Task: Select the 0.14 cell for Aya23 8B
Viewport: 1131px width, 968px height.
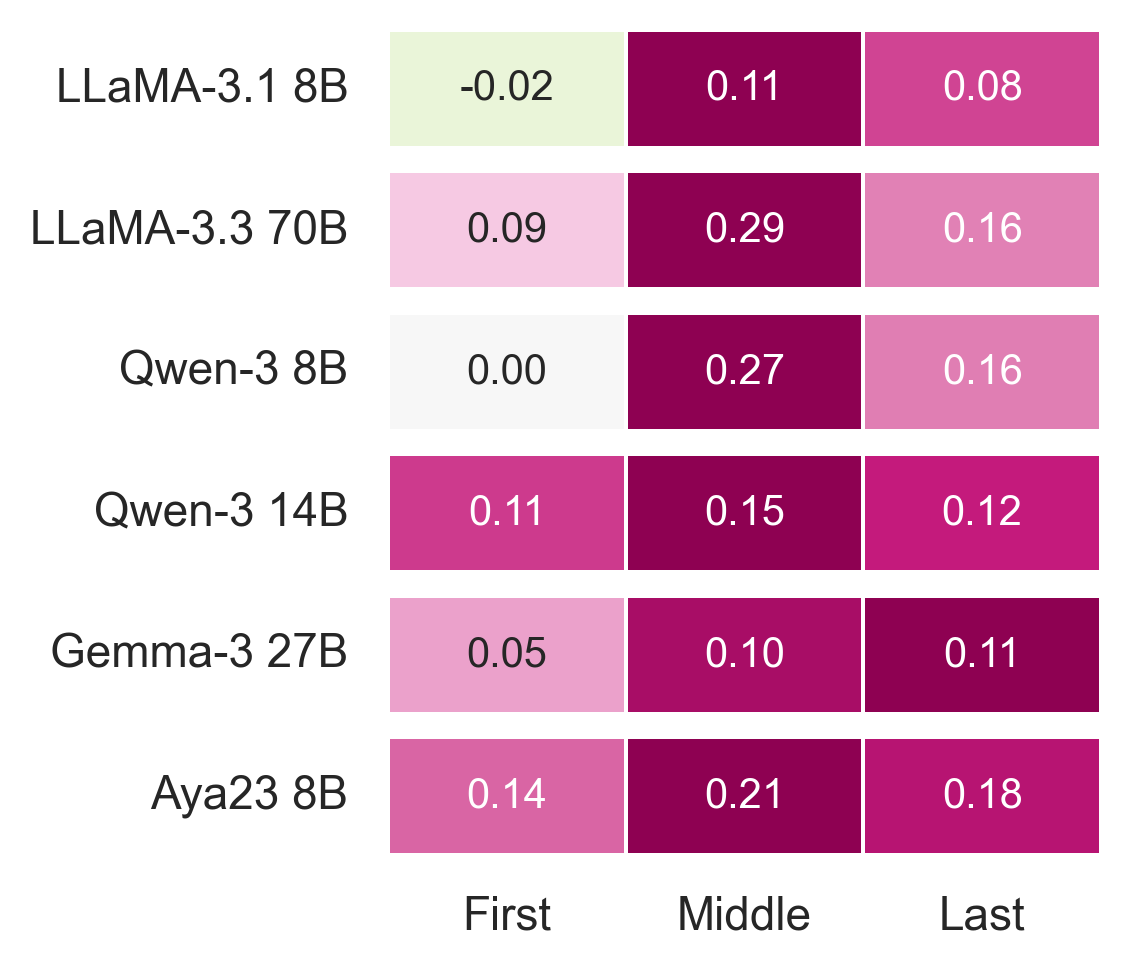Action: (507, 796)
